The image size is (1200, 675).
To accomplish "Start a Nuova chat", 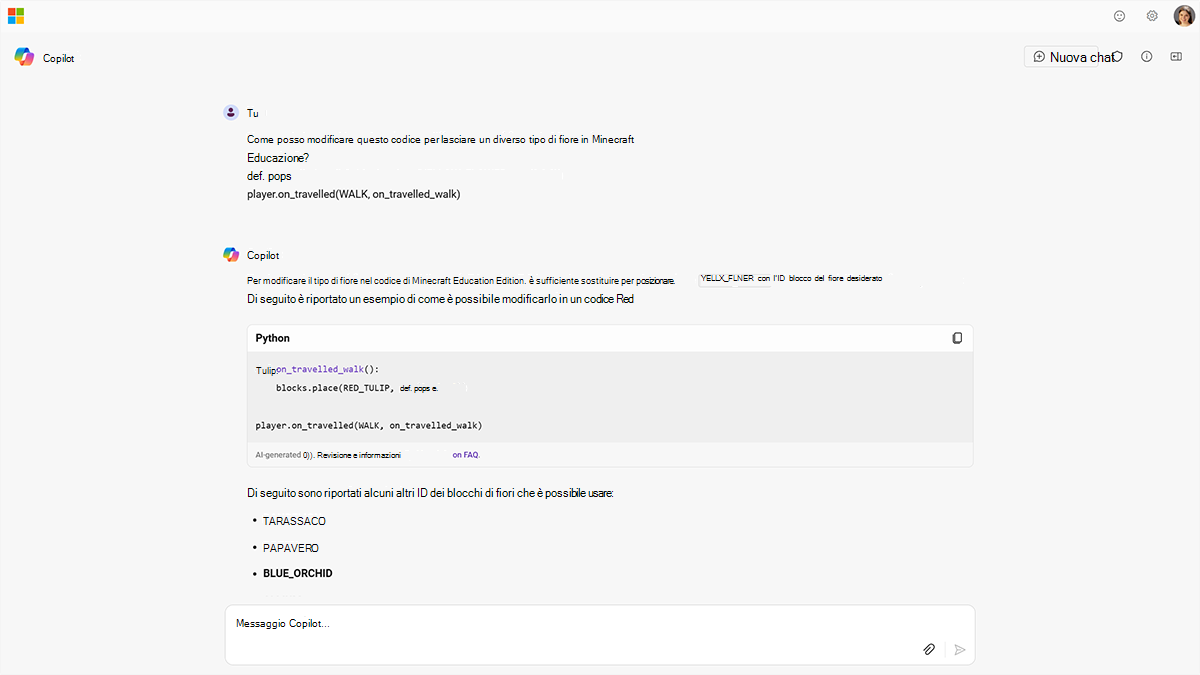I will [1068, 57].
